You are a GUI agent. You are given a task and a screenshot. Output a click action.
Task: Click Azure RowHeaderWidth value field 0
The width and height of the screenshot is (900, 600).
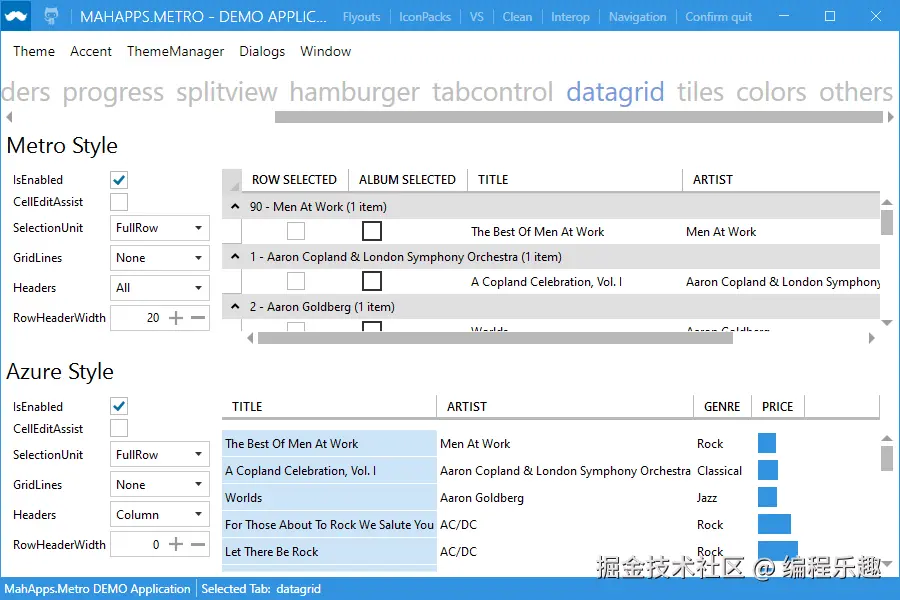[136, 544]
